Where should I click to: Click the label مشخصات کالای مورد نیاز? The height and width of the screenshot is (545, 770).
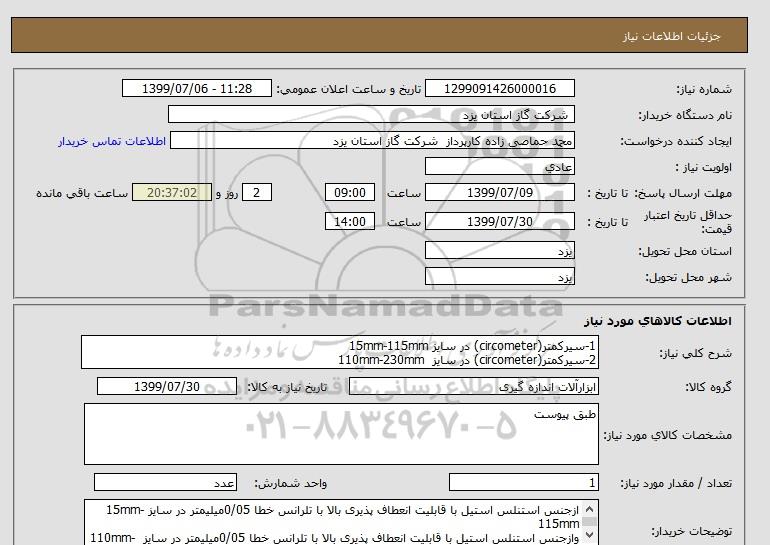tap(668, 435)
